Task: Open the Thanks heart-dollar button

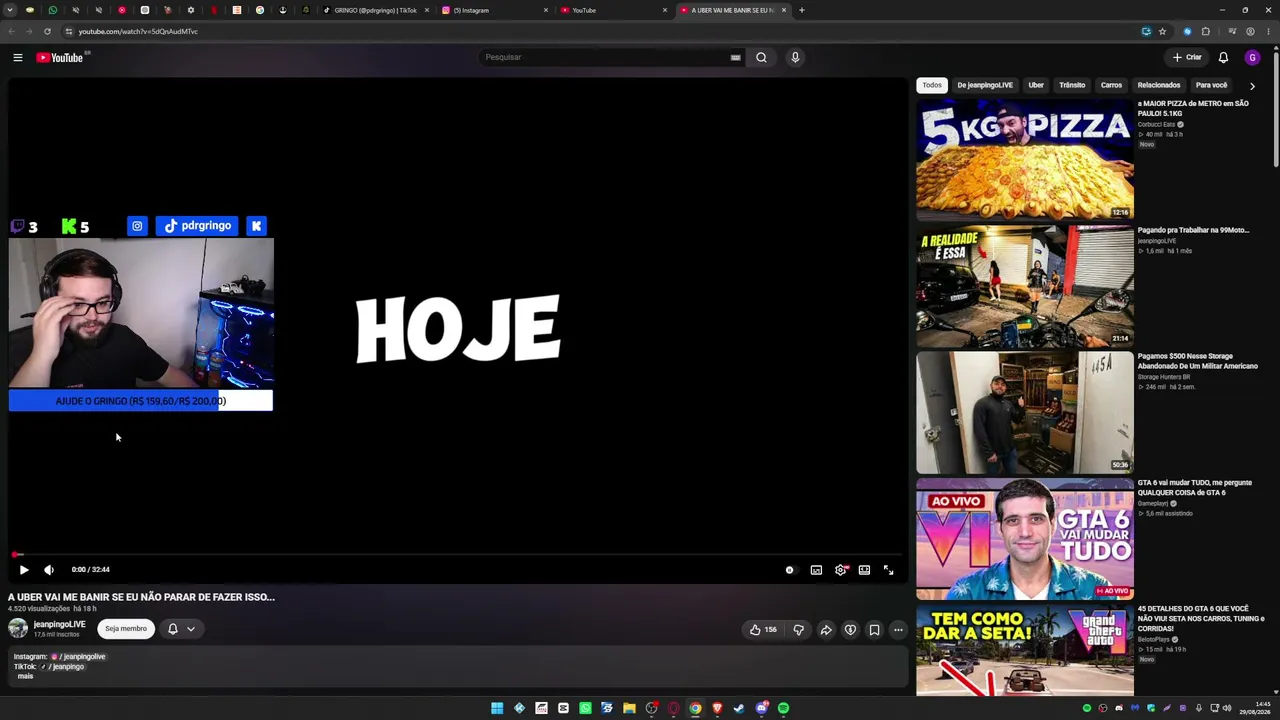Action: [x=850, y=630]
